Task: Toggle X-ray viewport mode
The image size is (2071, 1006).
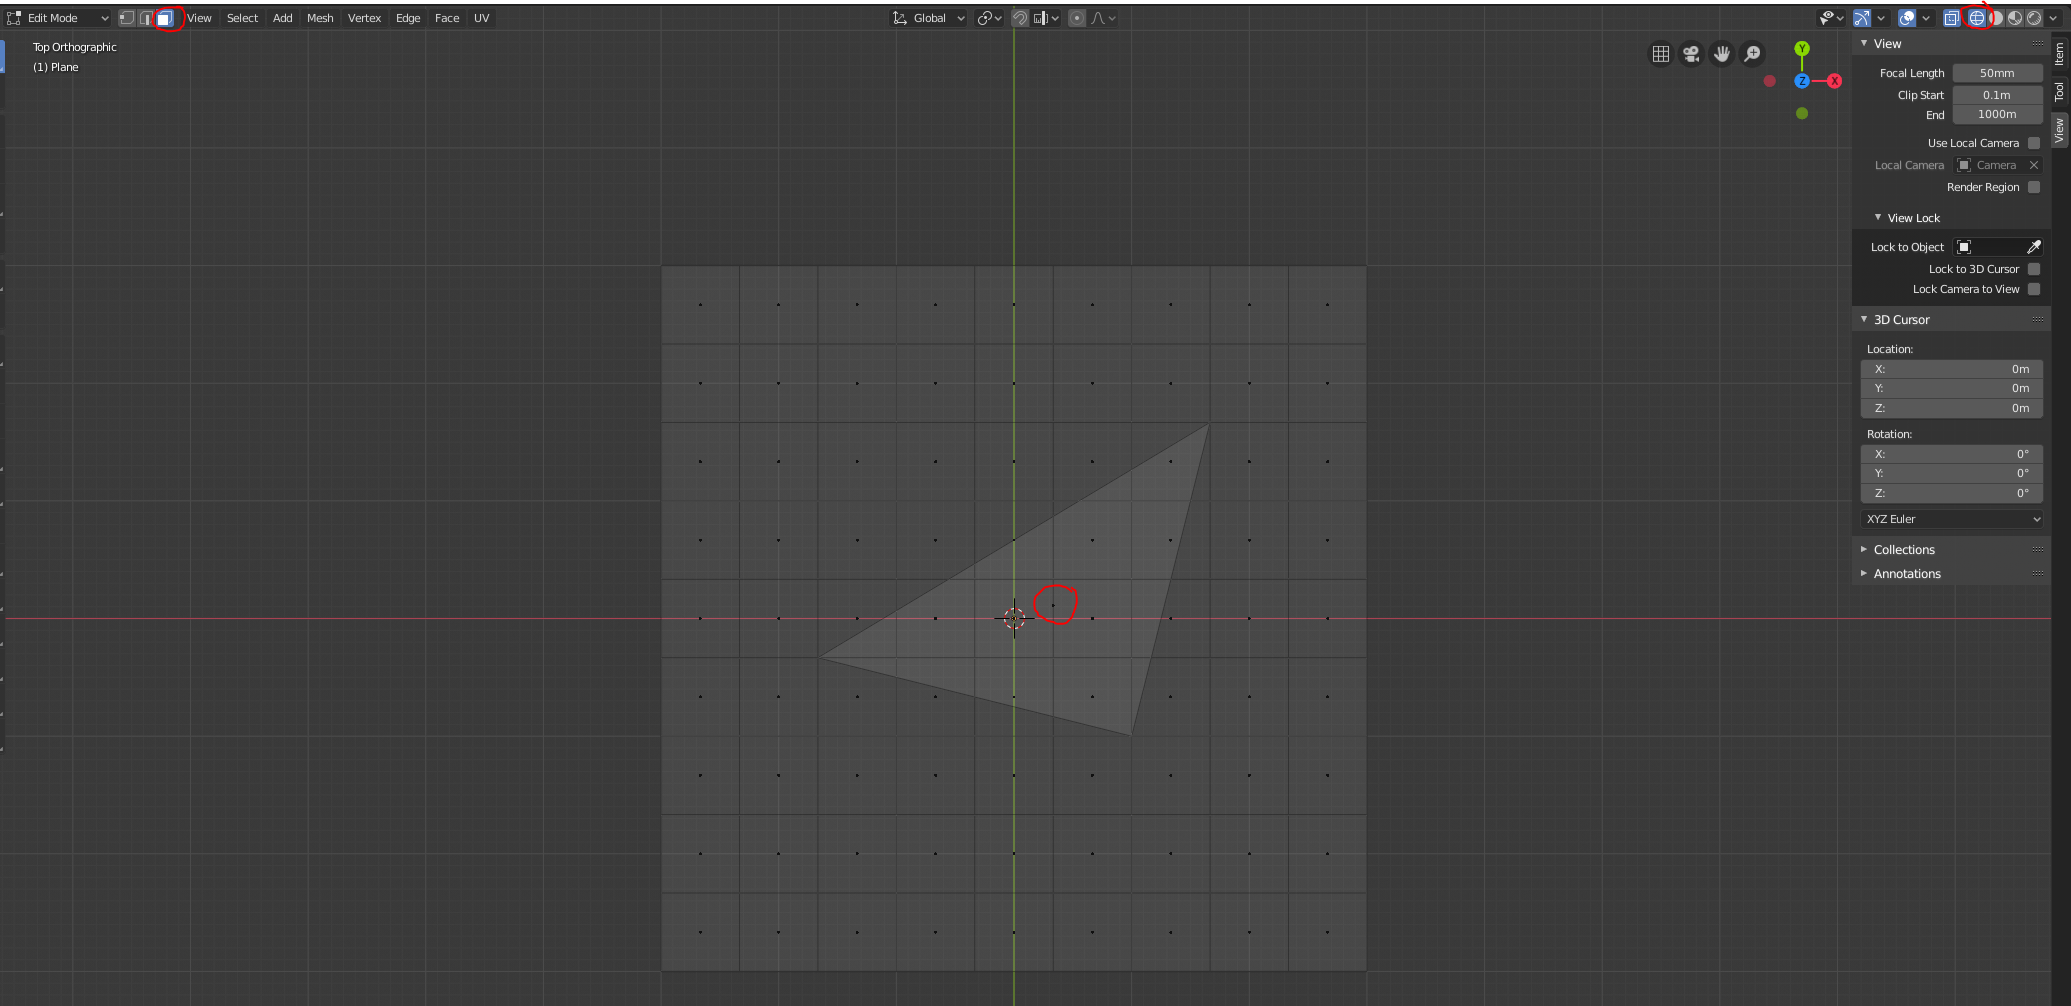Action: tap(1951, 17)
